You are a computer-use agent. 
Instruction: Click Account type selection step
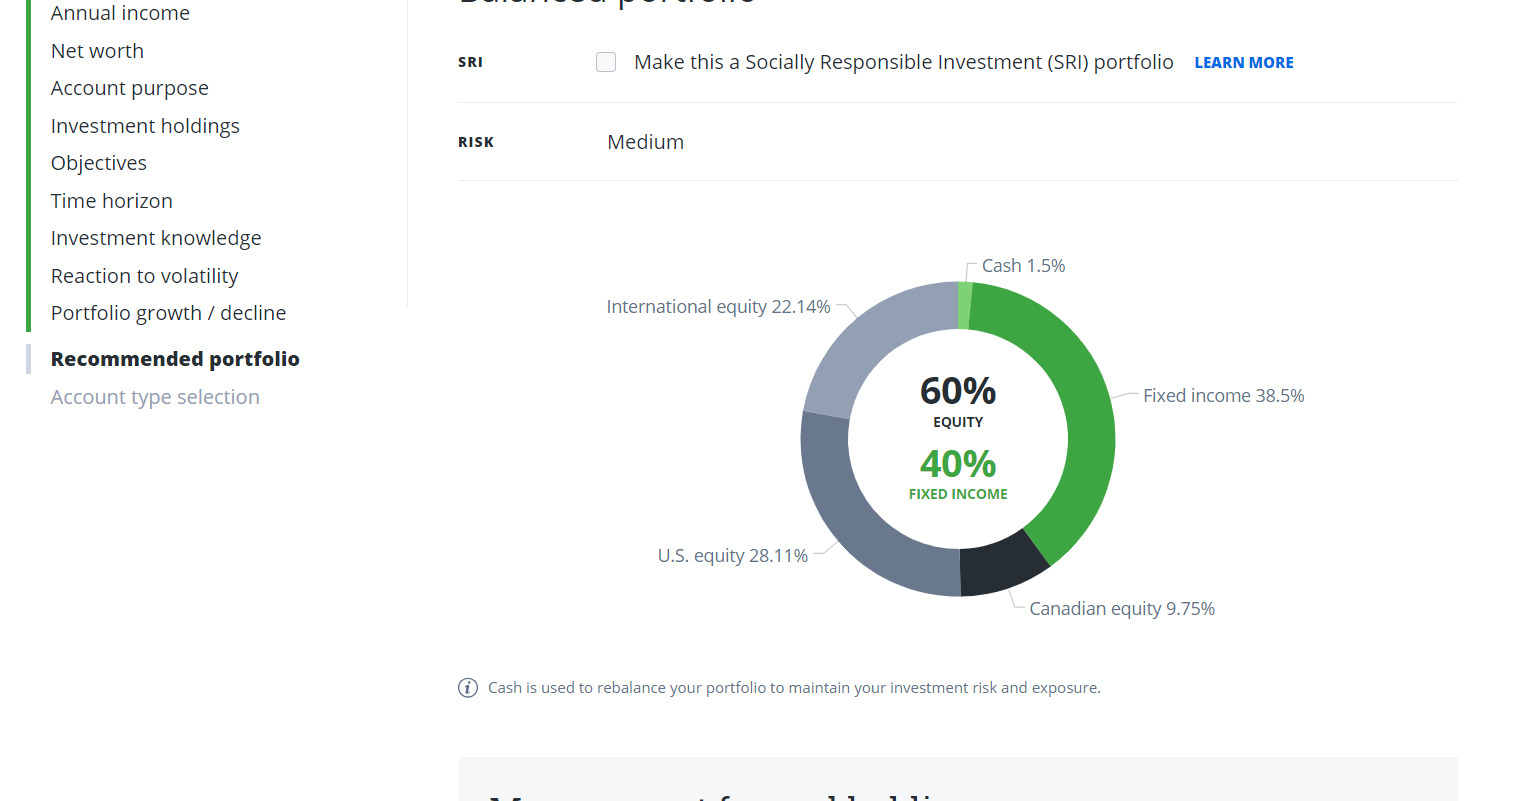155,397
